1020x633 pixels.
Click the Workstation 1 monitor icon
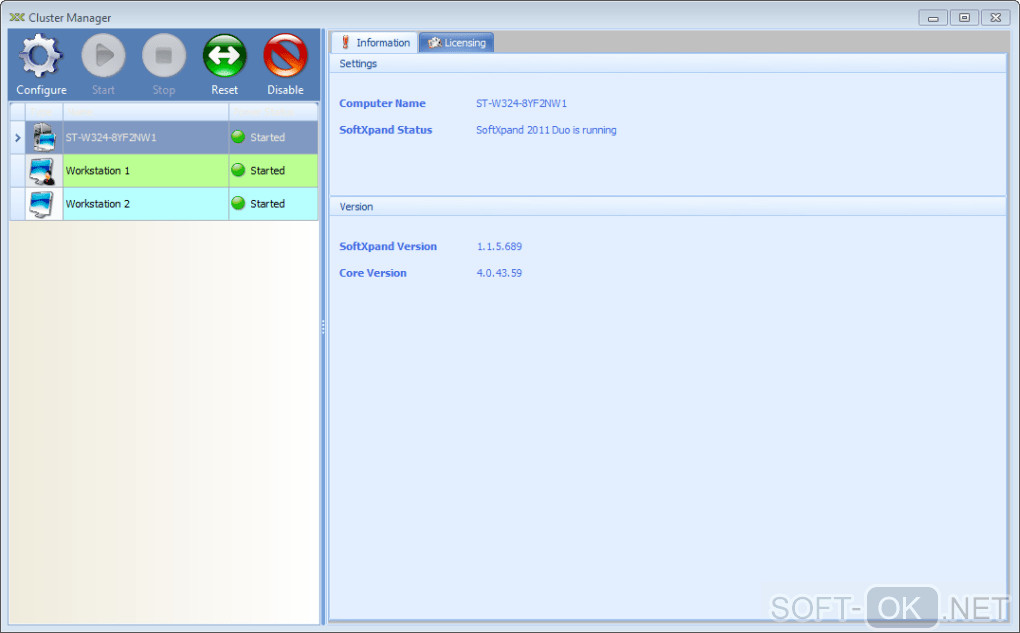(42, 171)
